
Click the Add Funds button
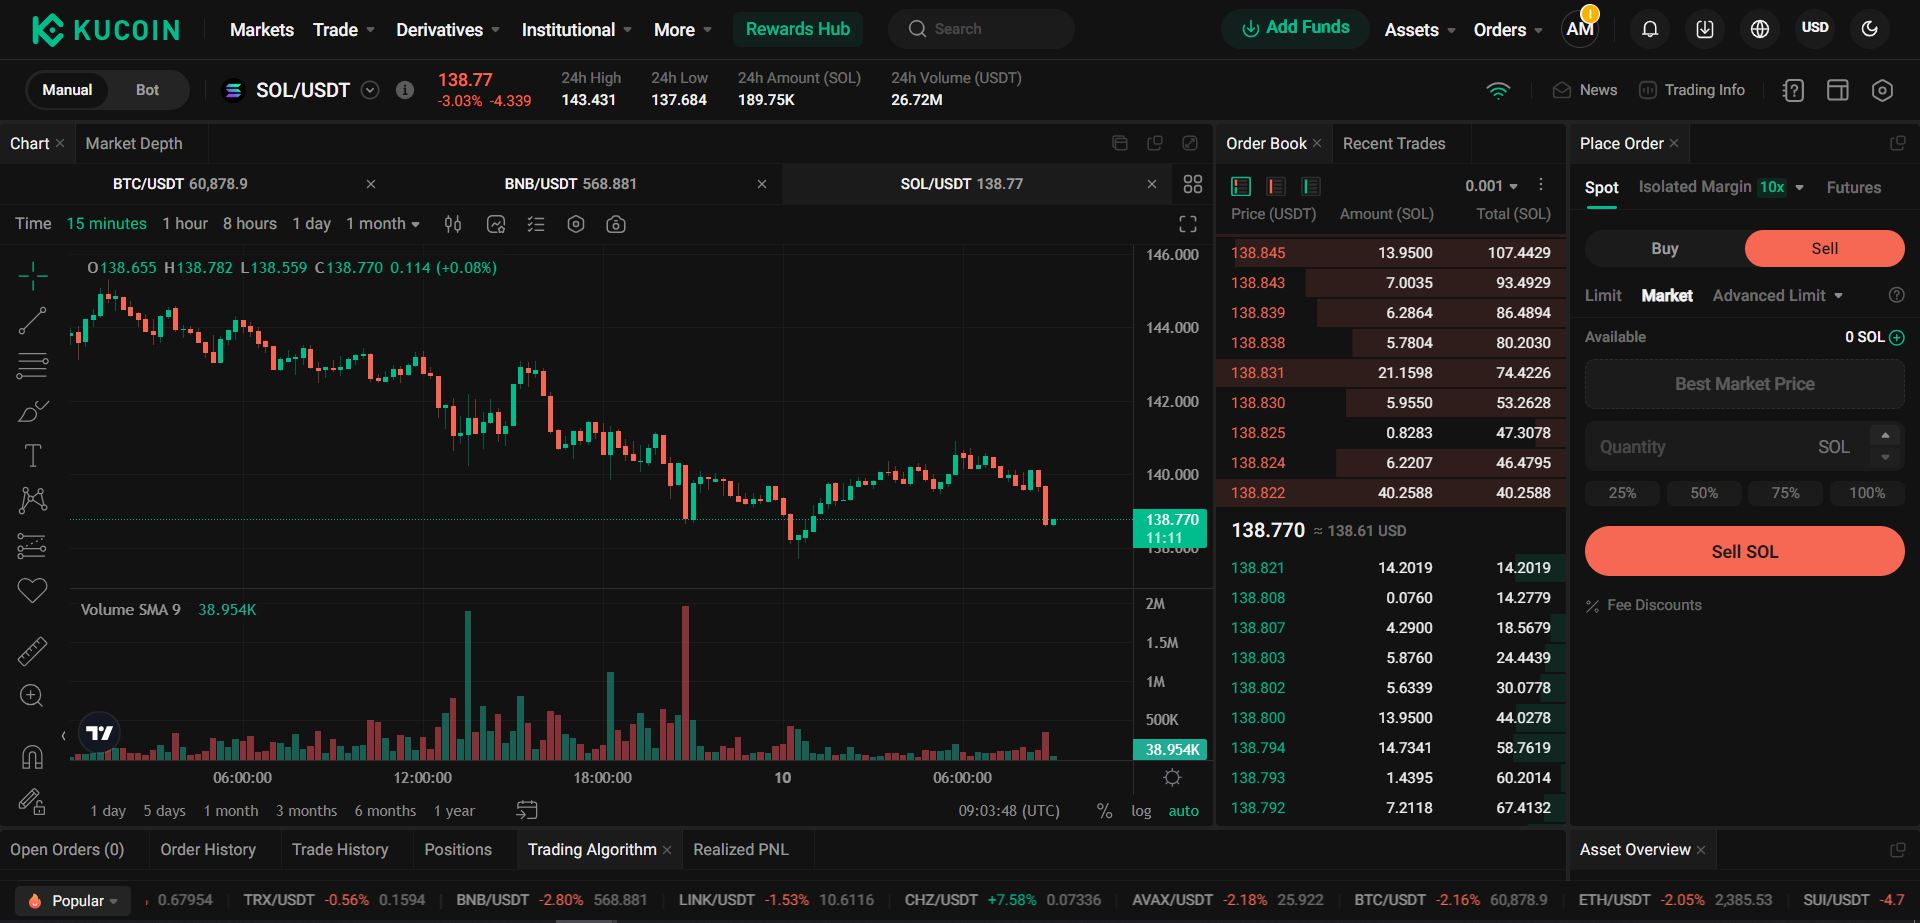(1296, 28)
